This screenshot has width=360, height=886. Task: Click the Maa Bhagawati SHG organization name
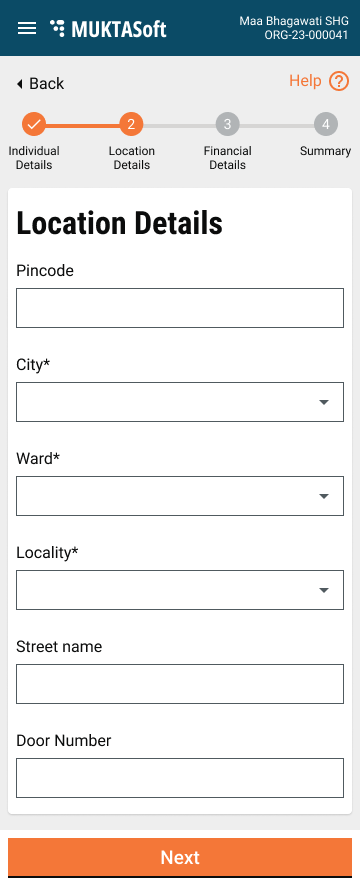click(294, 21)
